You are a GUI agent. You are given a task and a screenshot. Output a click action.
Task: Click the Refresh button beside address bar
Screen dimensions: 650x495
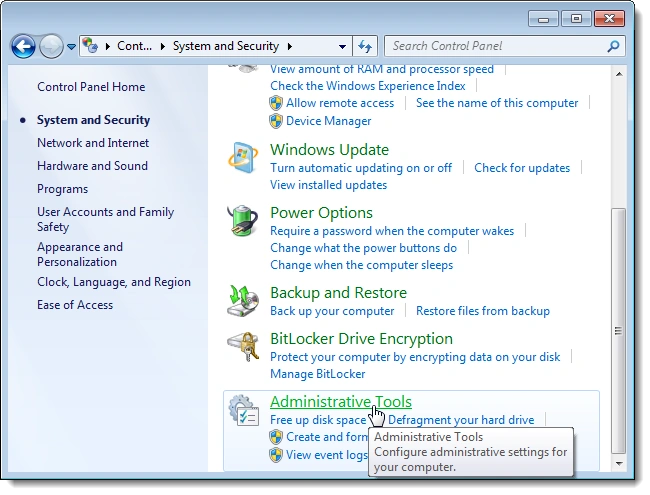point(365,46)
